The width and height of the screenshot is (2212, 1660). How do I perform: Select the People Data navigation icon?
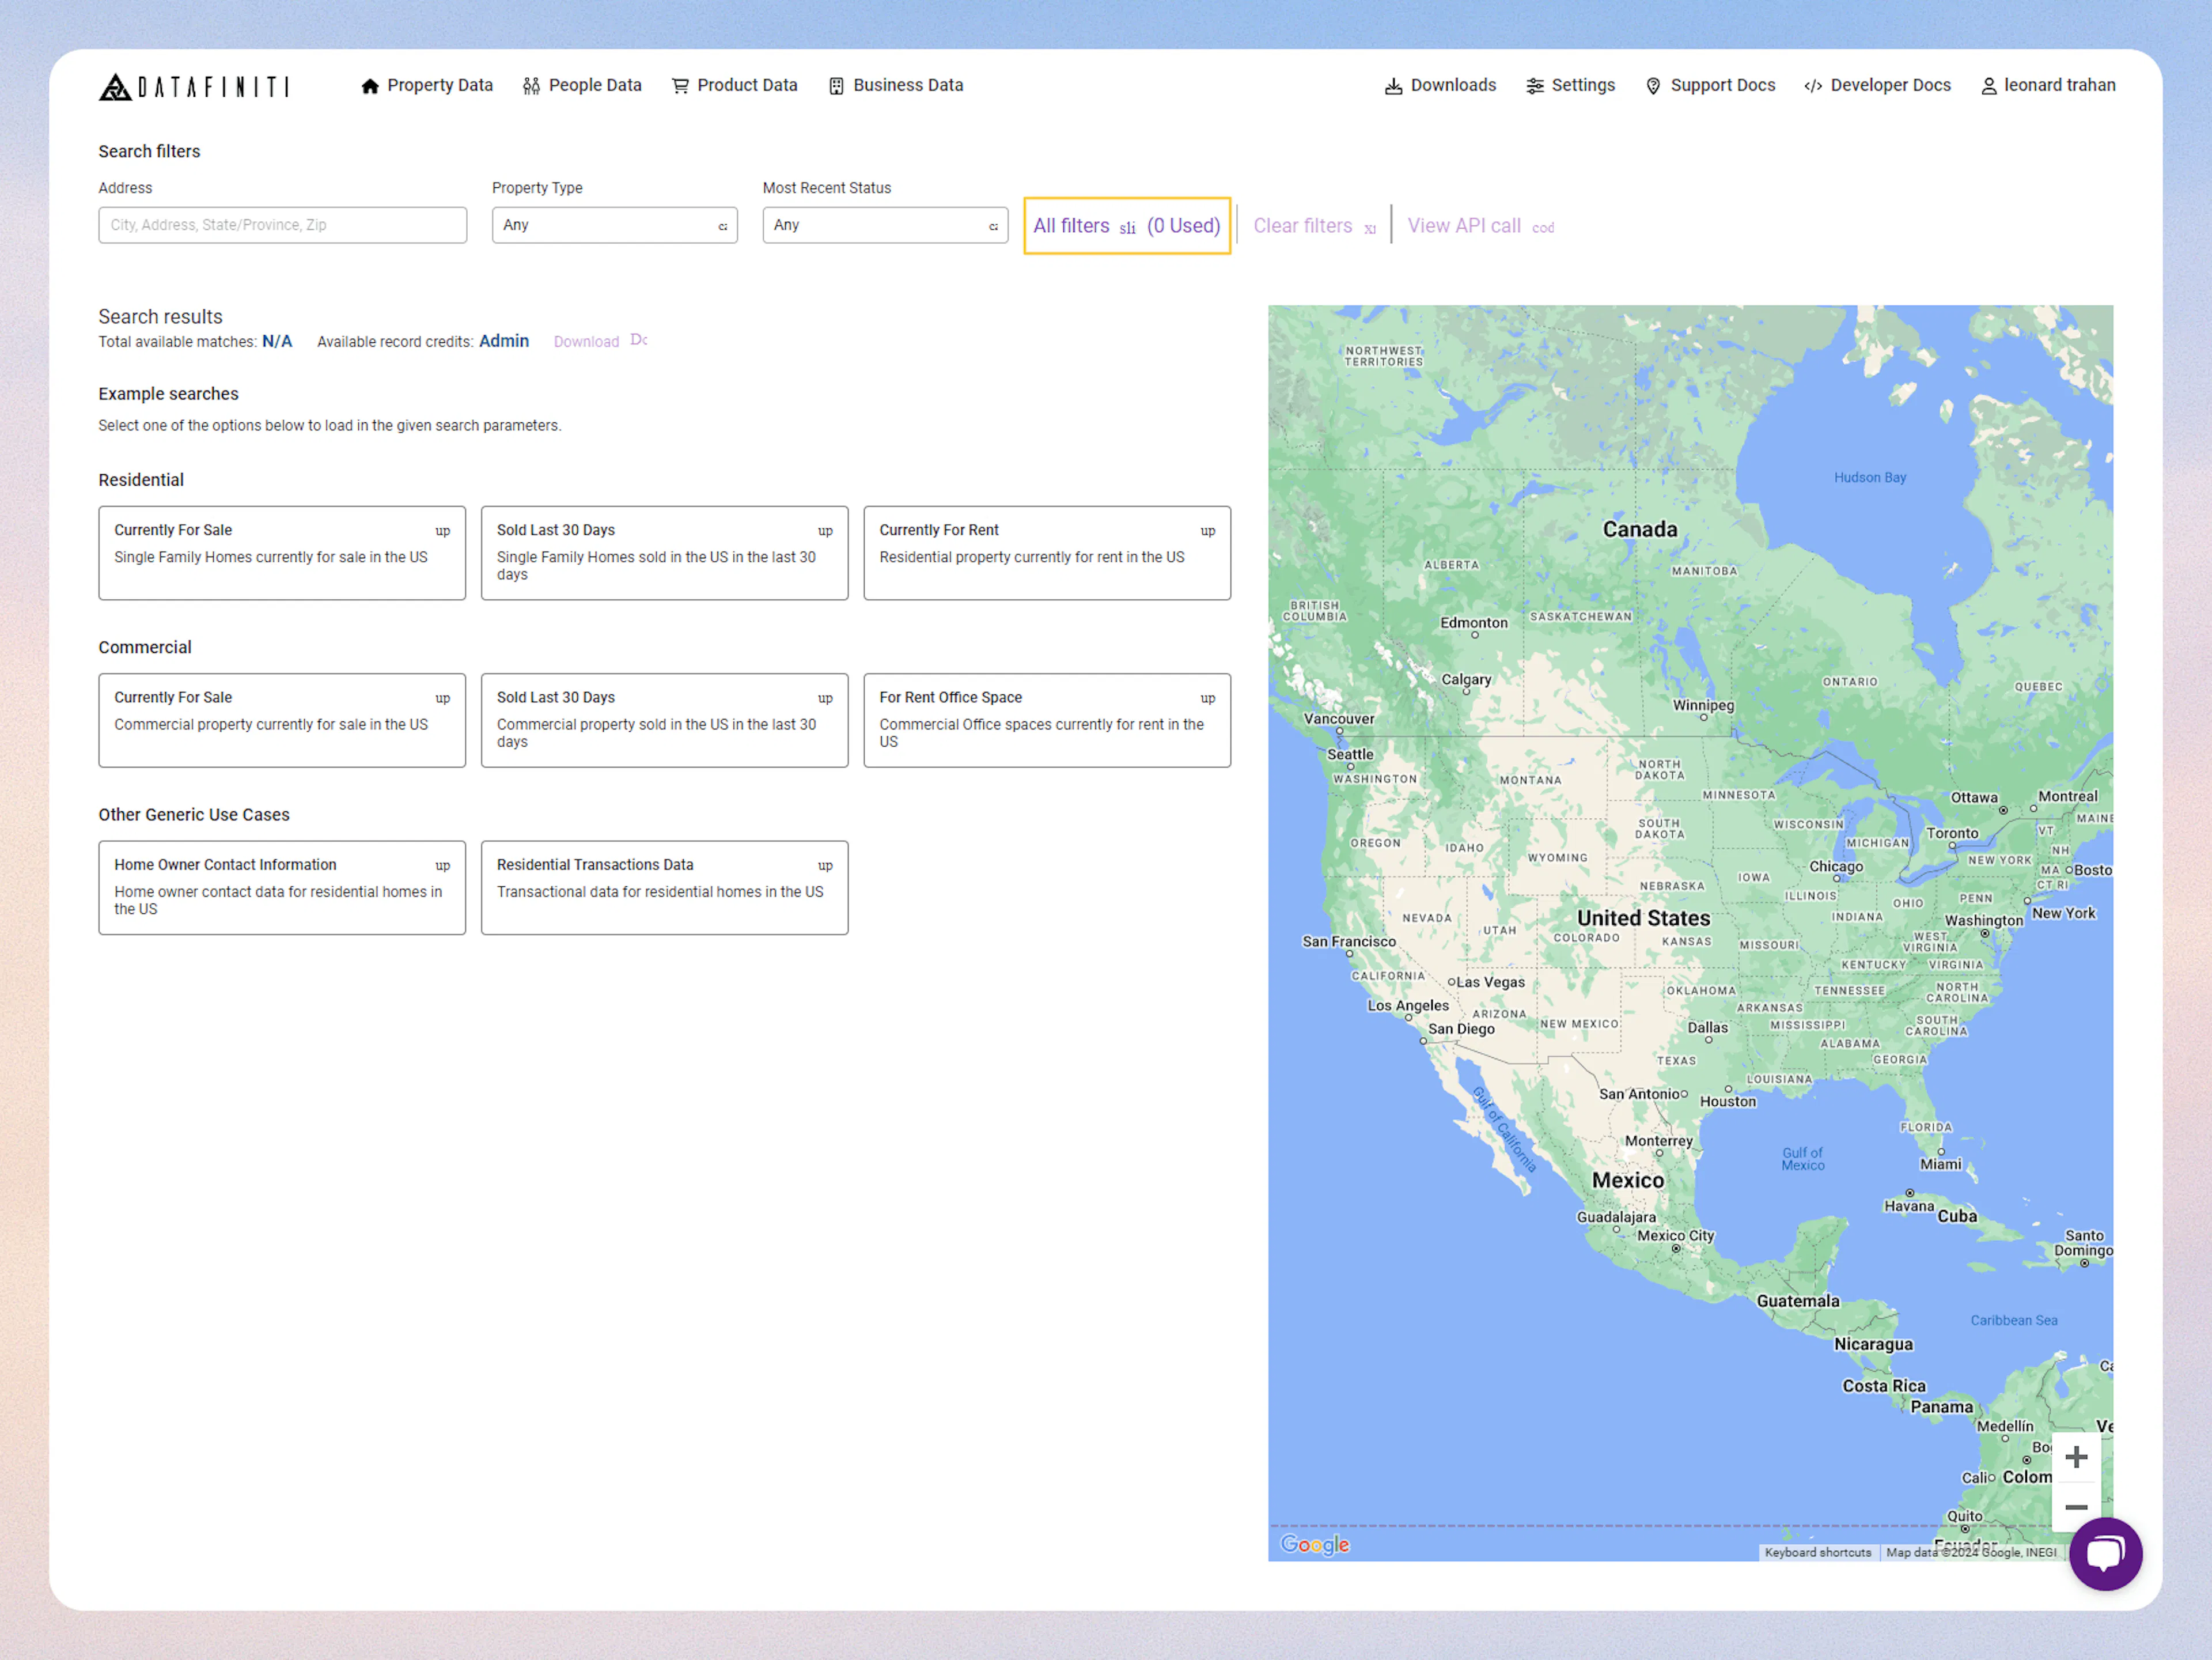pos(531,85)
